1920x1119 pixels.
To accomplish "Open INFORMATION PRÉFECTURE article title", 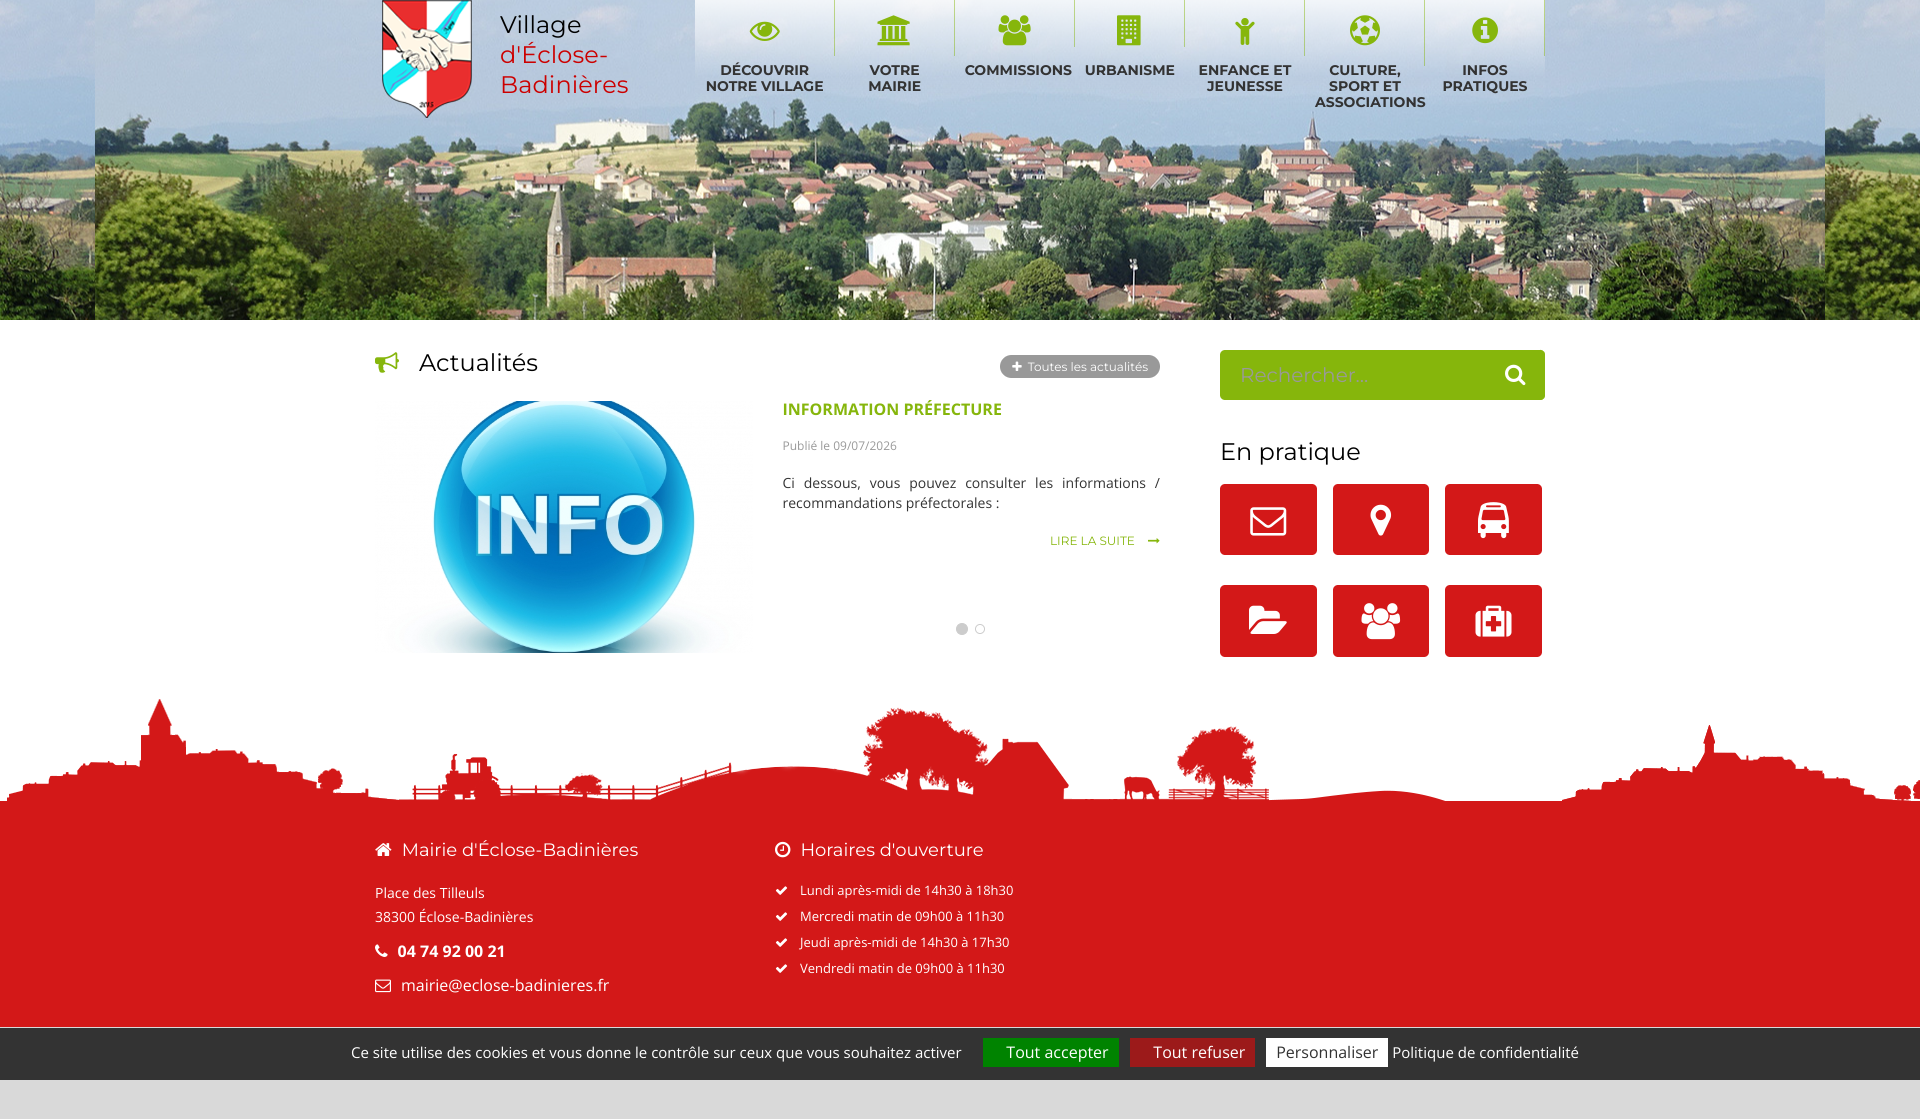I will [892, 409].
